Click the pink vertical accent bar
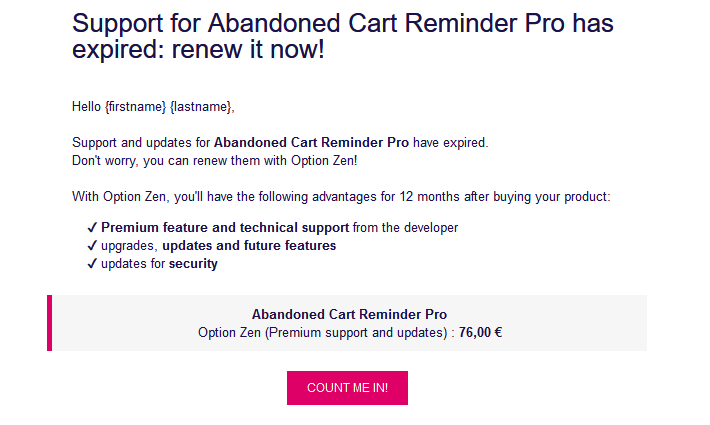The width and height of the screenshot is (710, 425). click(49, 323)
